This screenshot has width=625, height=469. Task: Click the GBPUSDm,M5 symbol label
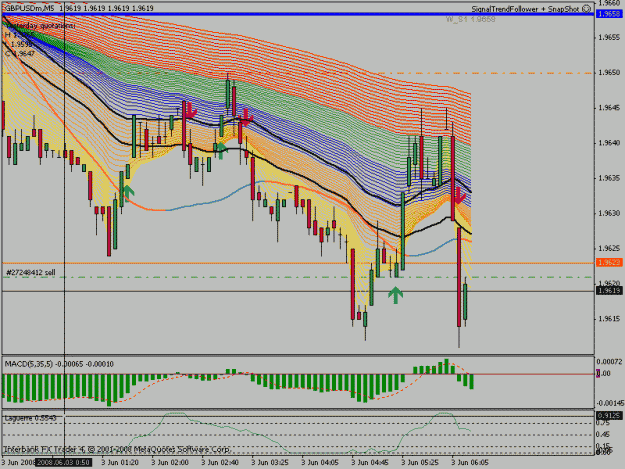[x=29, y=8]
